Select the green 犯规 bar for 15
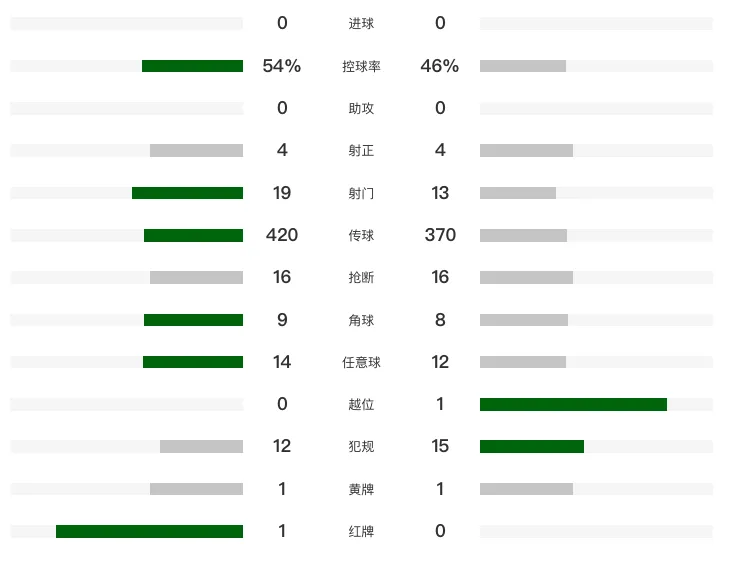The height and width of the screenshot is (569, 734). click(532, 446)
